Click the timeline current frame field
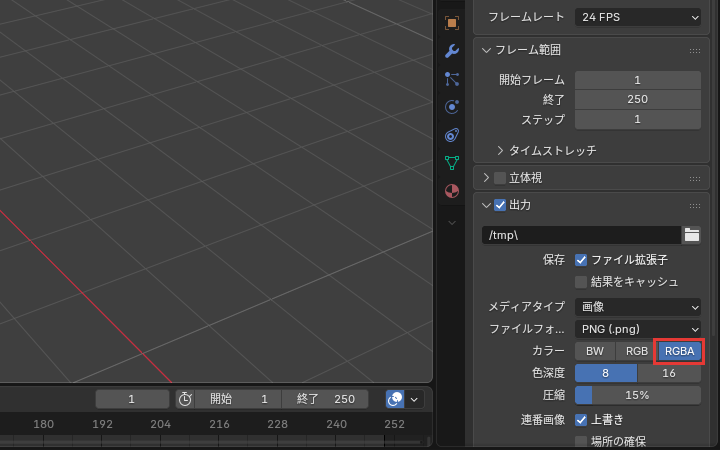 [132, 399]
